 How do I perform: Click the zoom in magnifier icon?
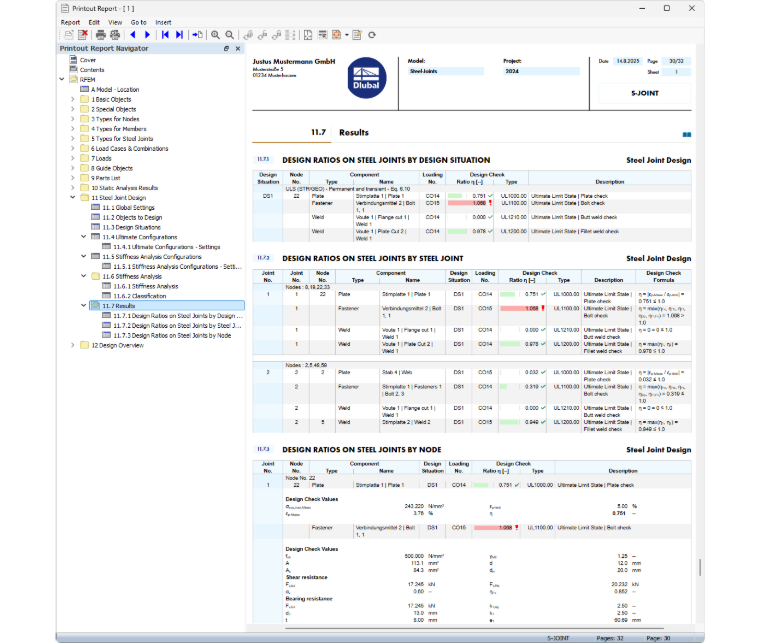click(215, 35)
